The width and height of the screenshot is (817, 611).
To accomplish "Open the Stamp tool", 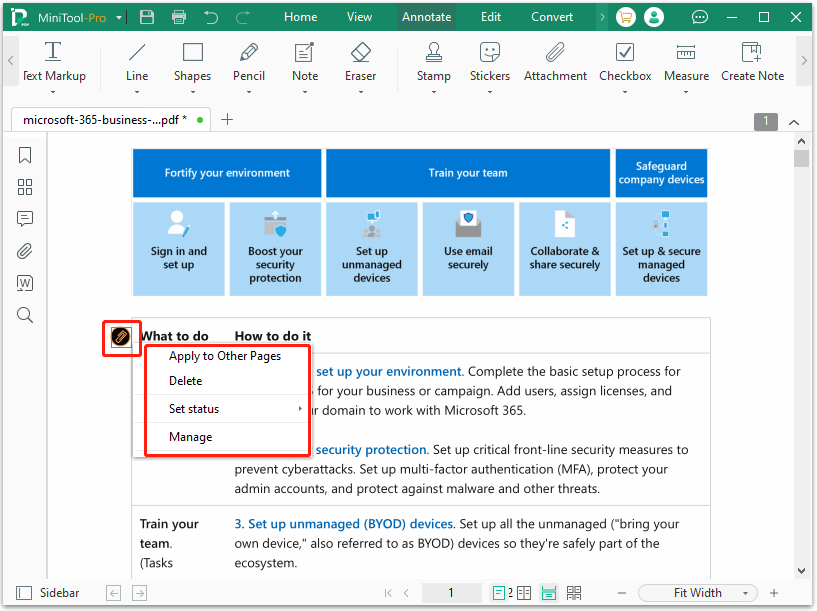I will coord(433,62).
